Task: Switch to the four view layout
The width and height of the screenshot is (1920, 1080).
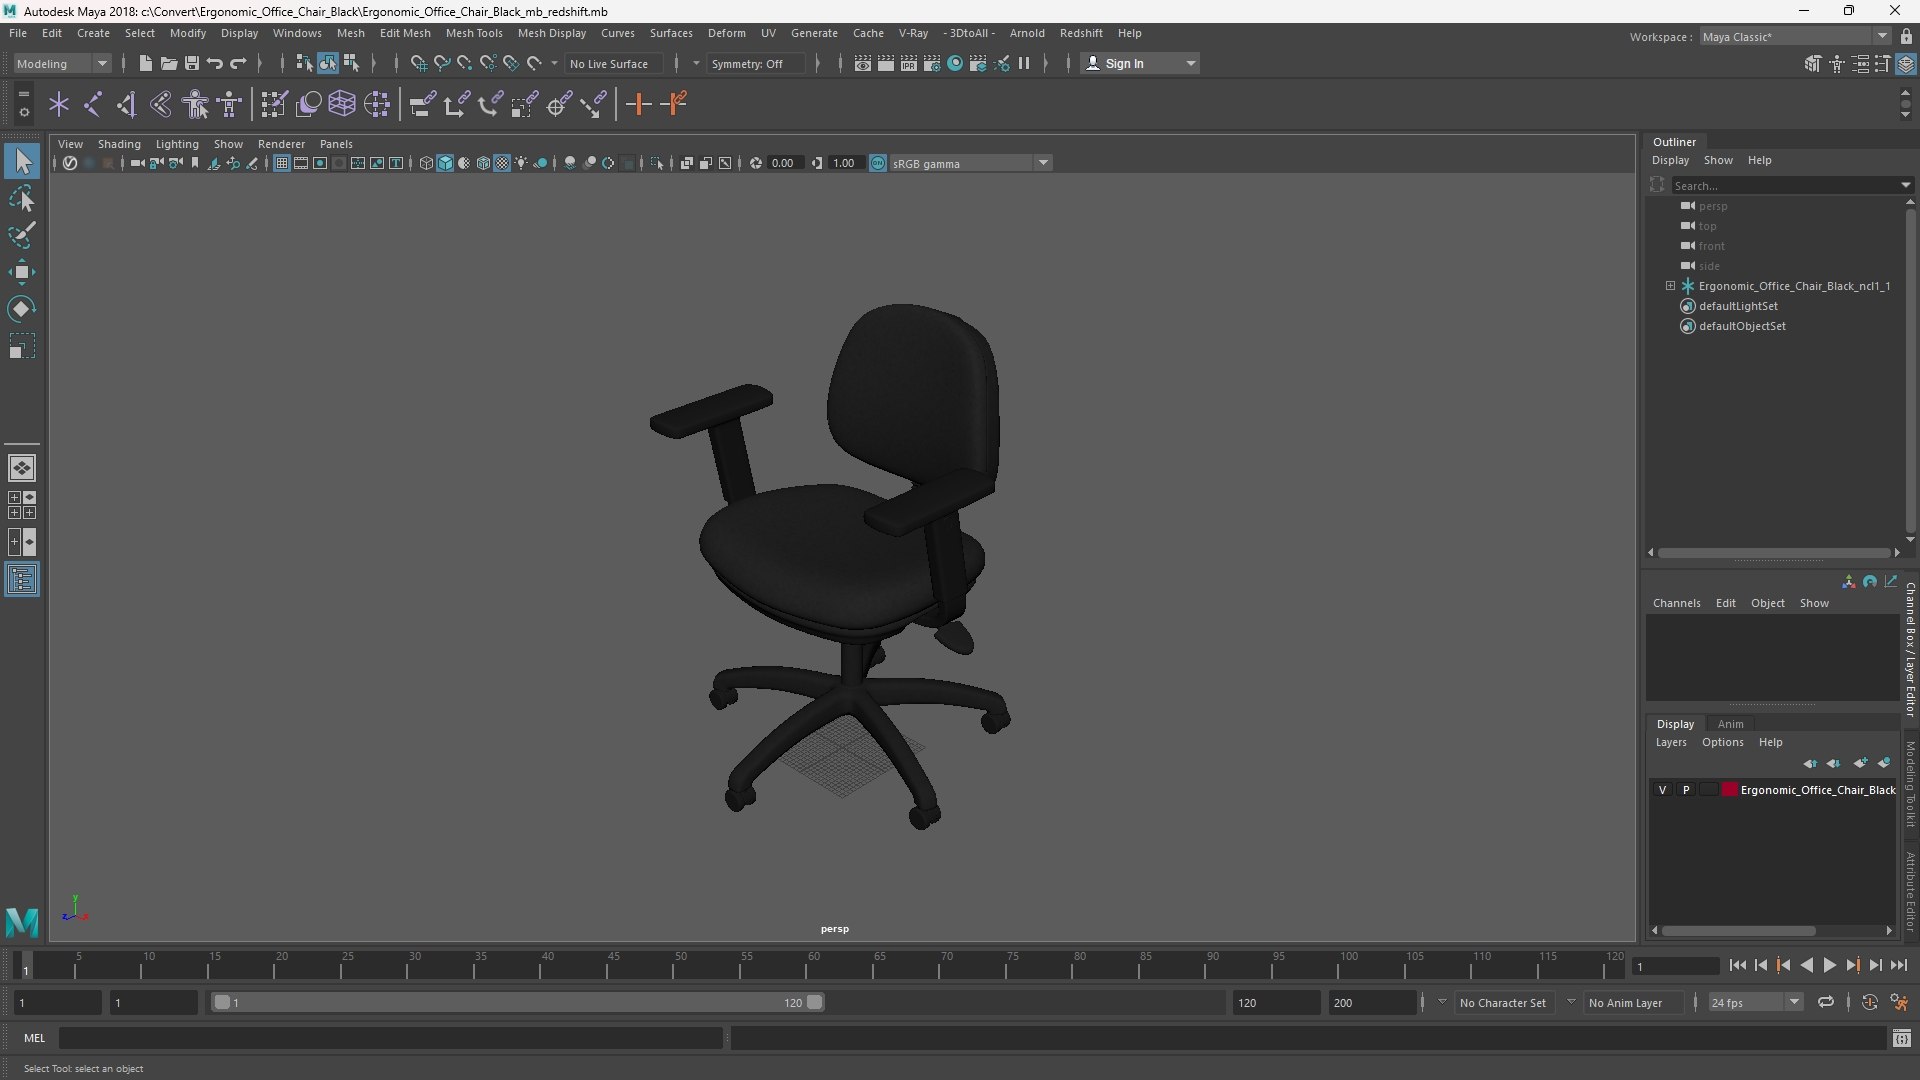Action: (x=22, y=505)
